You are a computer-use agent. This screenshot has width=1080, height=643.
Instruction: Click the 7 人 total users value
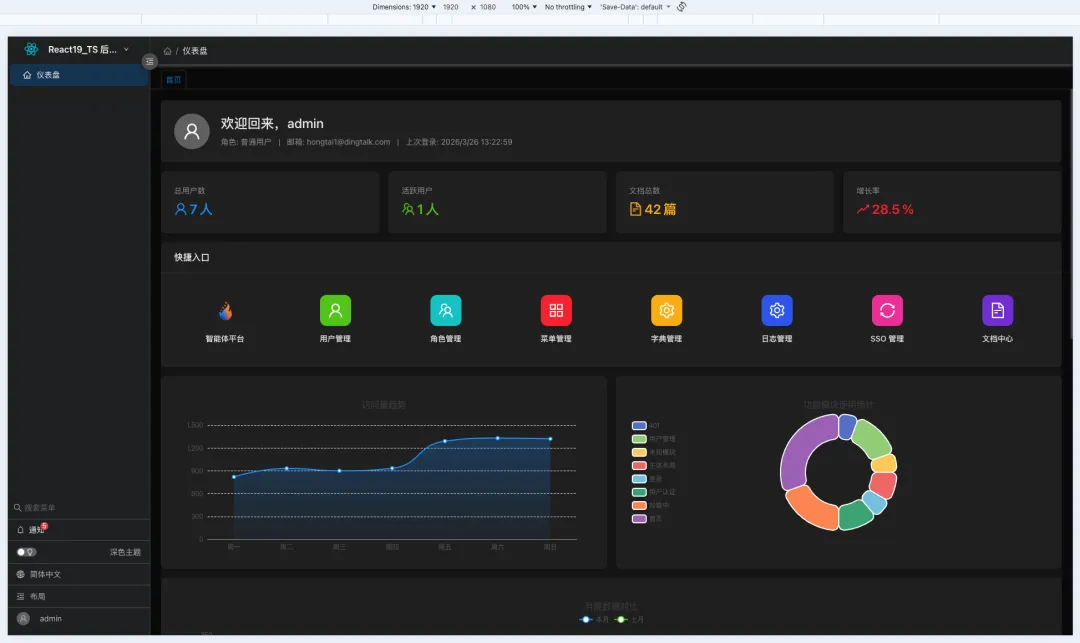(x=200, y=209)
